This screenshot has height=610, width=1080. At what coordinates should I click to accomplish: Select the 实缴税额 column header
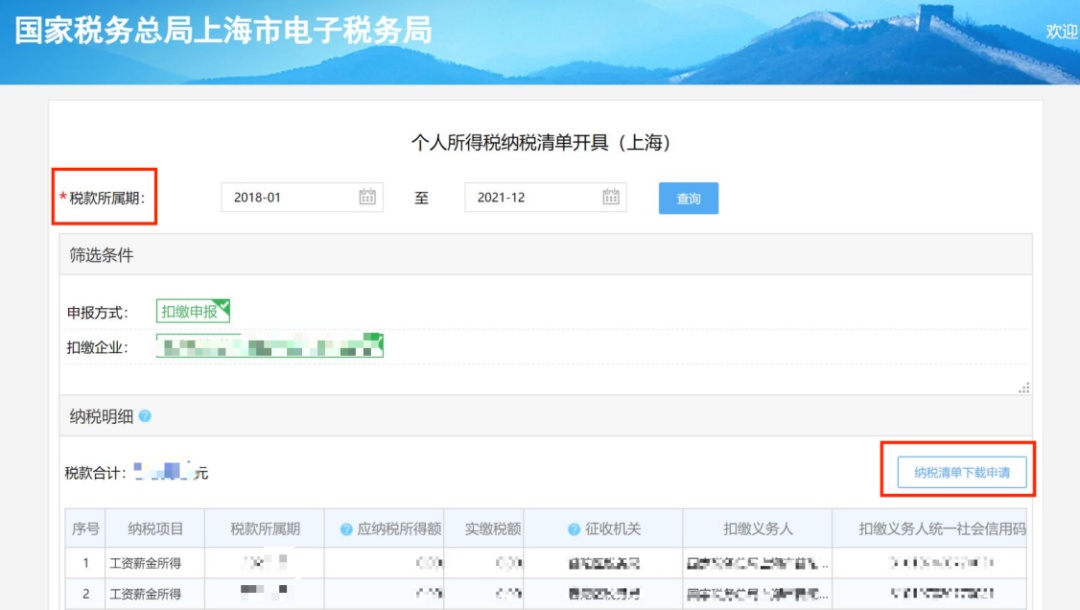tap(493, 529)
